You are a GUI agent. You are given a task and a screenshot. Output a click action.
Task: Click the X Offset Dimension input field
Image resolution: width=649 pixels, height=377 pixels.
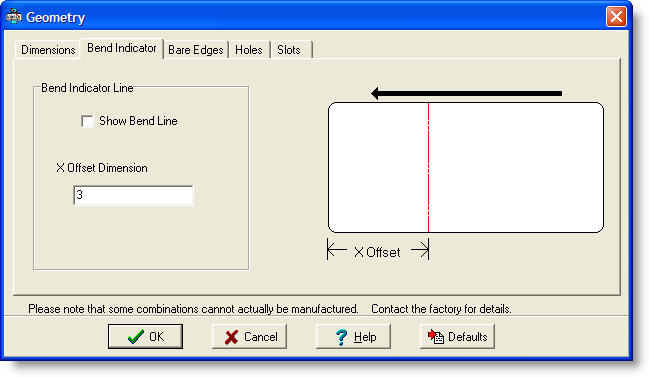point(133,195)
